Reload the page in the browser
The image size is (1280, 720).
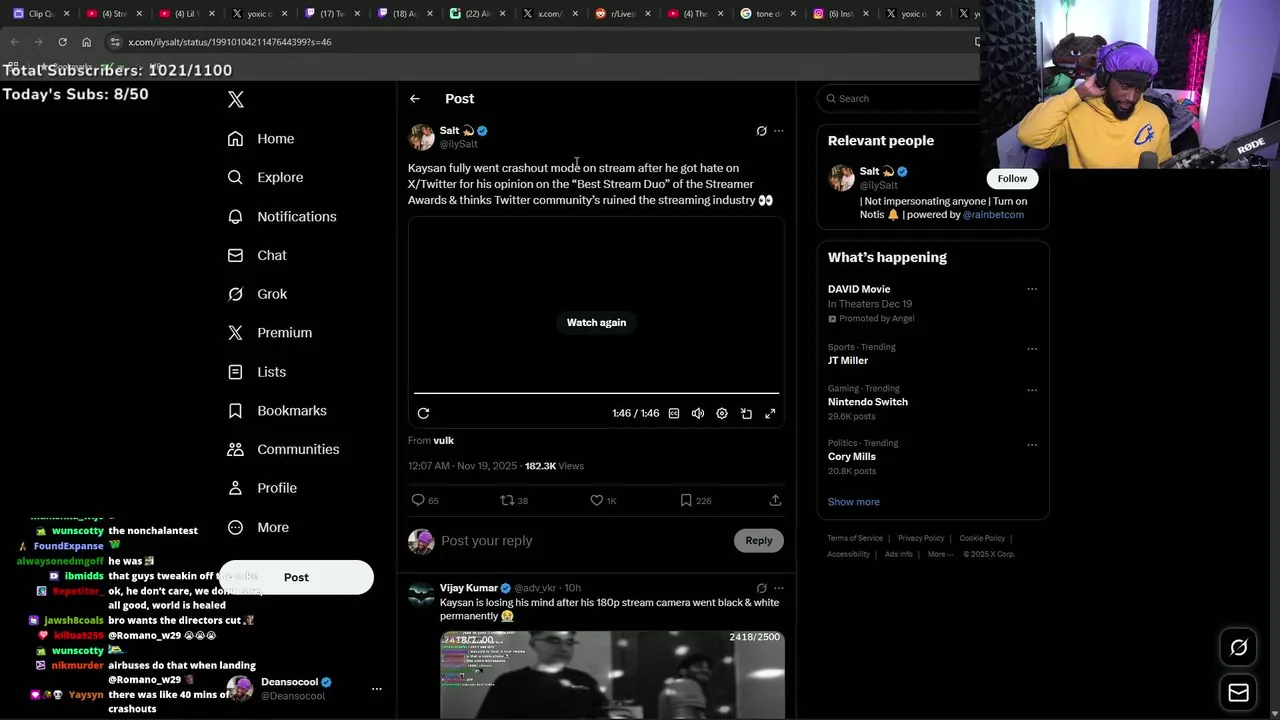[x=62, y=42]
